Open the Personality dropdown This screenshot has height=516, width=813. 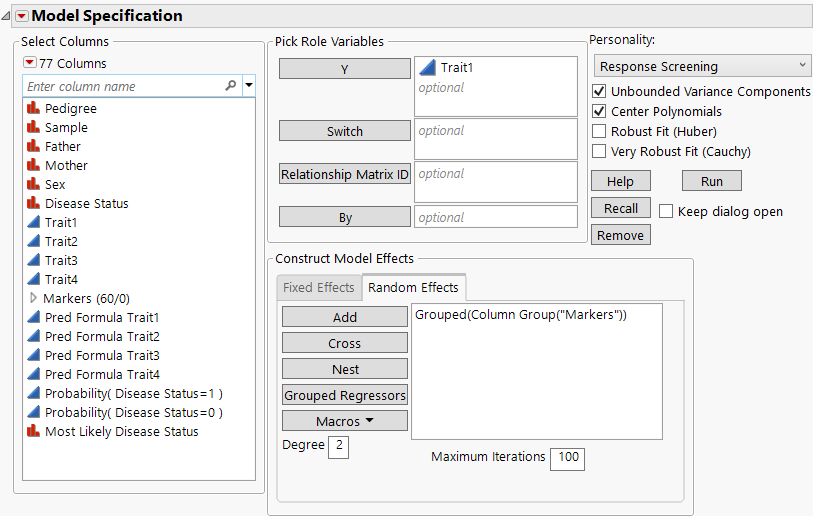pyautogui.click(x=702, y=66)
